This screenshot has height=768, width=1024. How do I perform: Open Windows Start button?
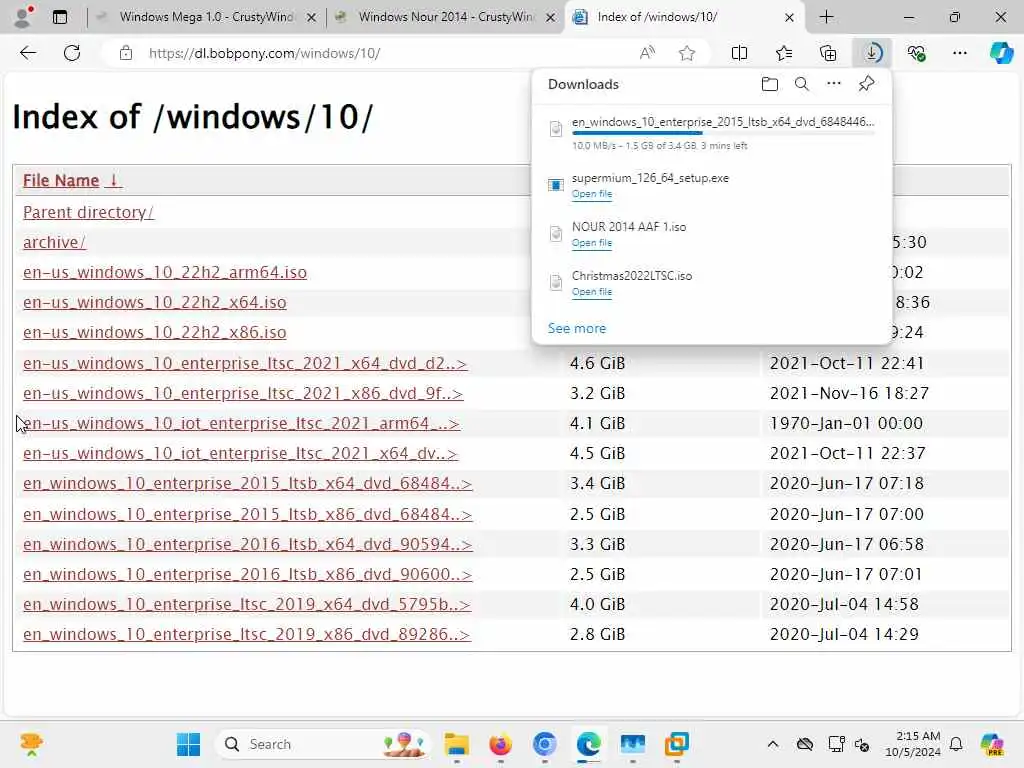point(189,744)
